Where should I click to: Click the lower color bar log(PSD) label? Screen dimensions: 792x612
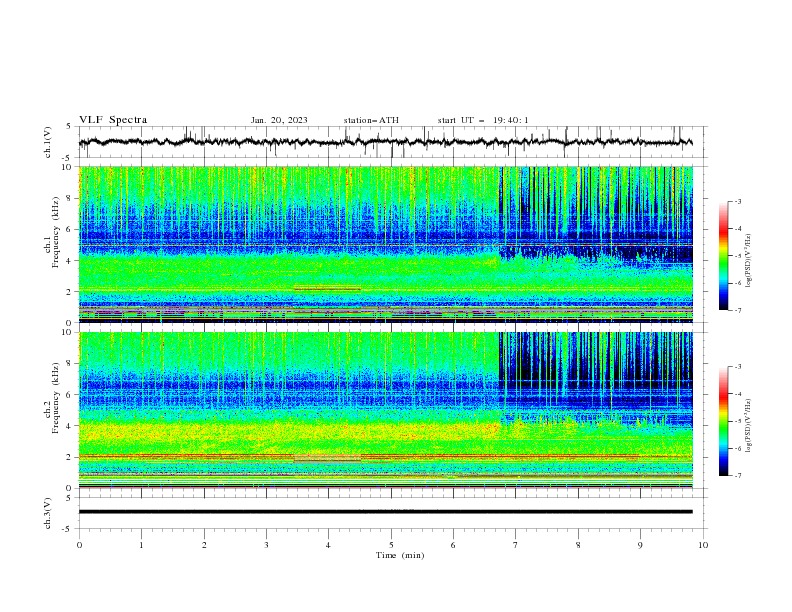click(x=748, y=426)
